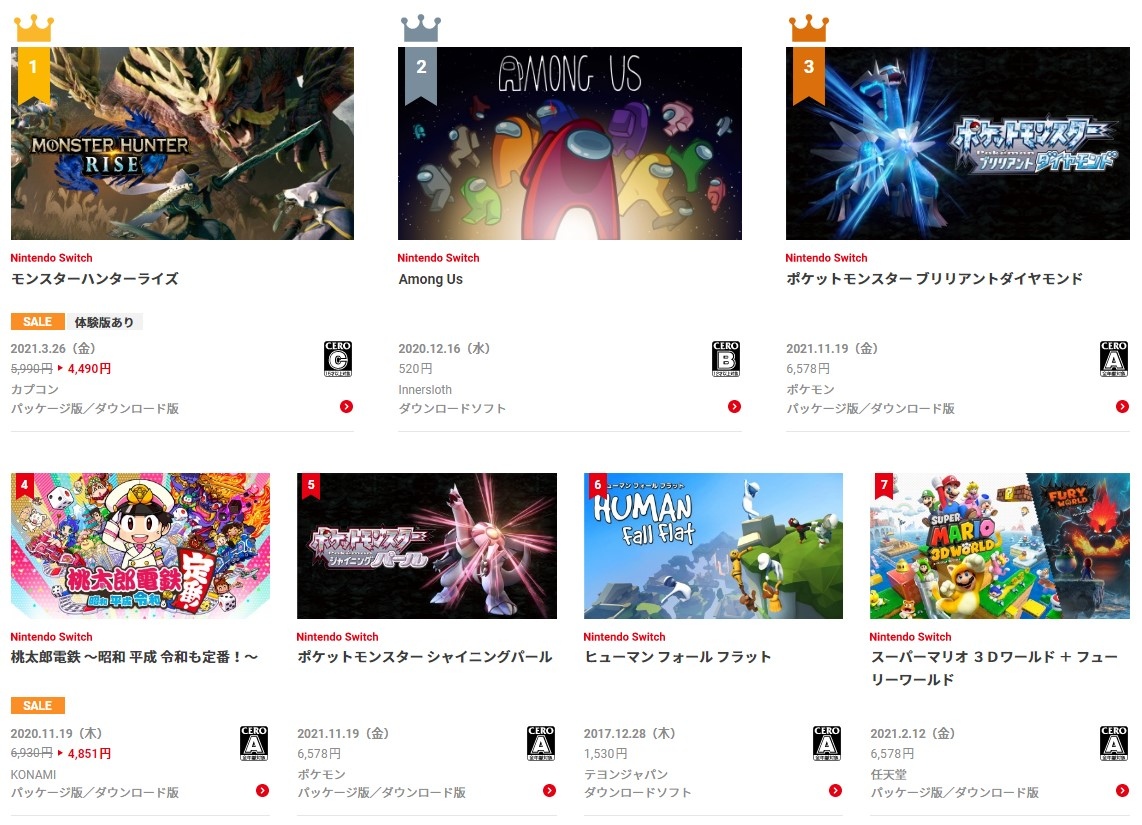Click the red arrow icon for Pokémon Brilliant Diamond
Viewport: 1142px width, 825px height.
1122,406
